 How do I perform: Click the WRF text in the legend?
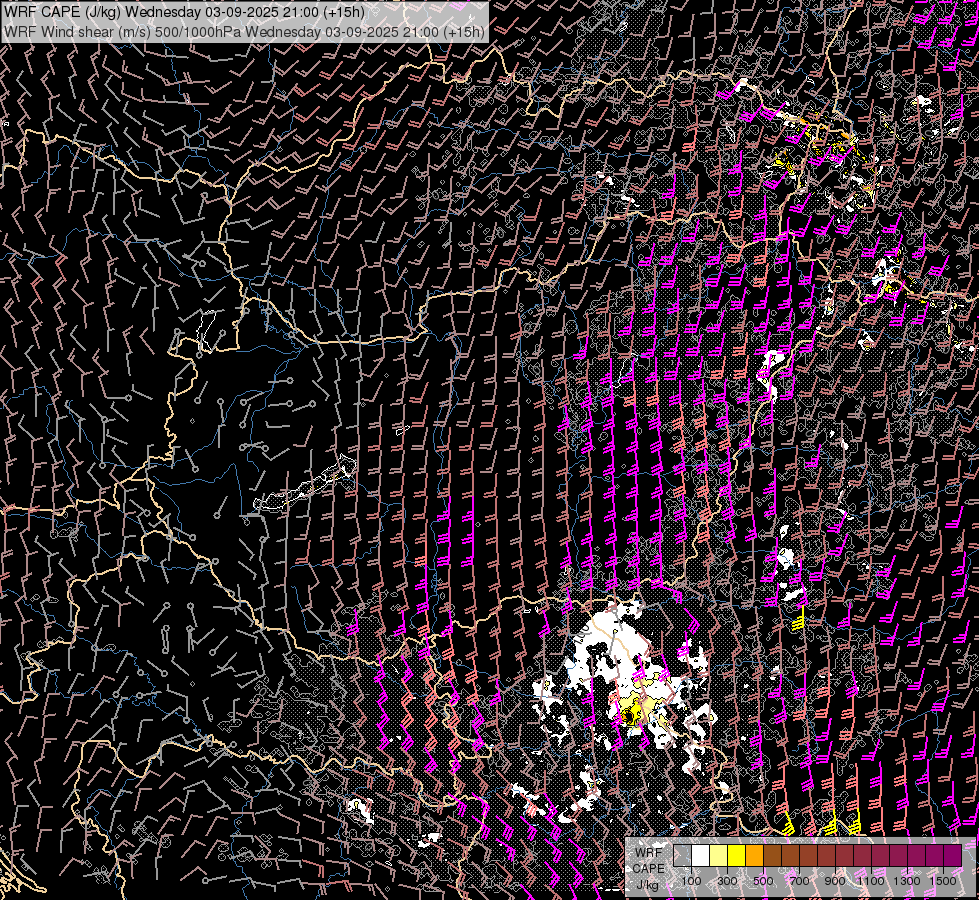(x=649, y=853)
